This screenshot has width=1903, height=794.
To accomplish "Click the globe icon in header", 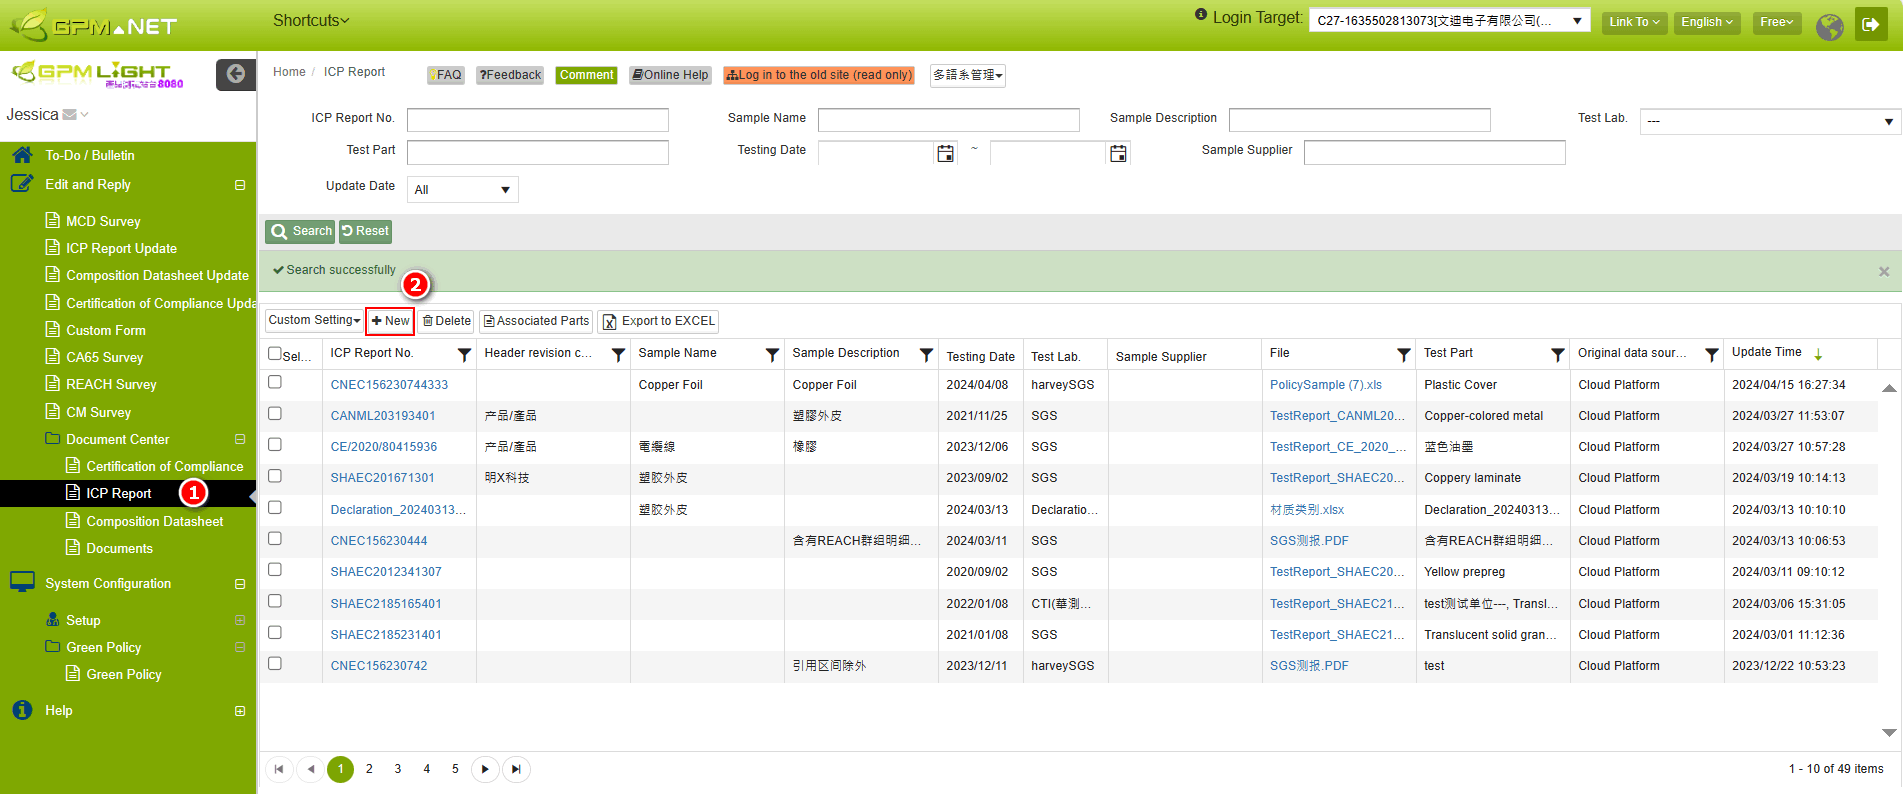I will [1830, 27].
